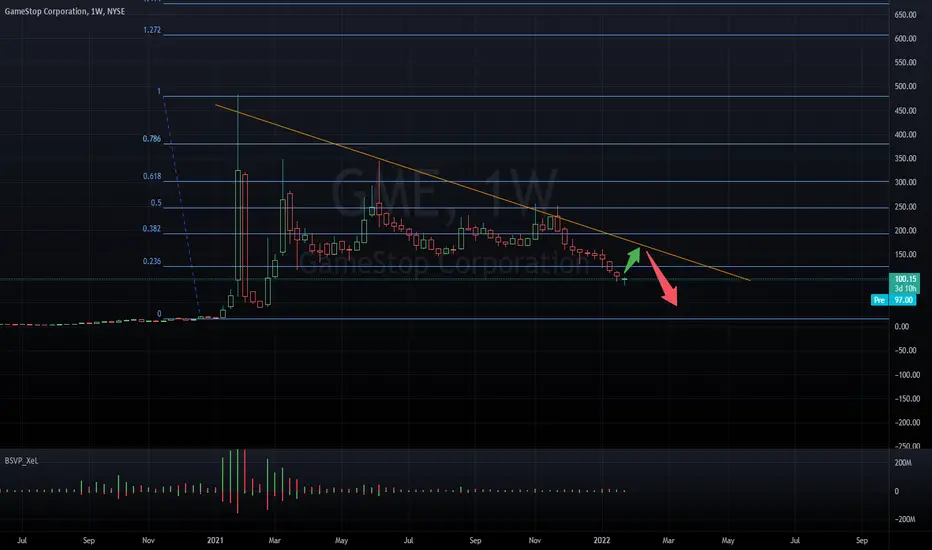Image resolution: width=932 pixels, height=550 pixels.
Task: Click the 550.00 price axis value
Action: (905, 62)
